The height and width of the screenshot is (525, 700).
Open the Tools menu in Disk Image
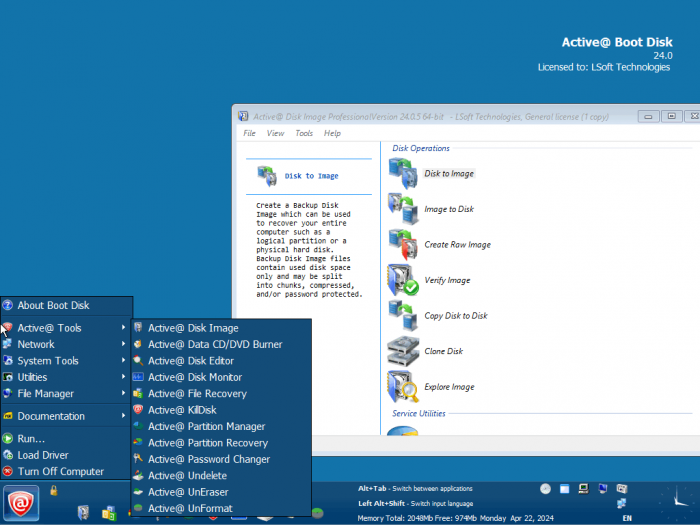[x=304, y=133]
